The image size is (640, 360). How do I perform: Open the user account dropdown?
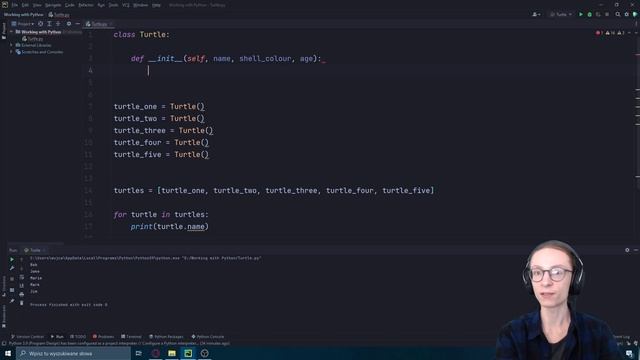(536, 14)
